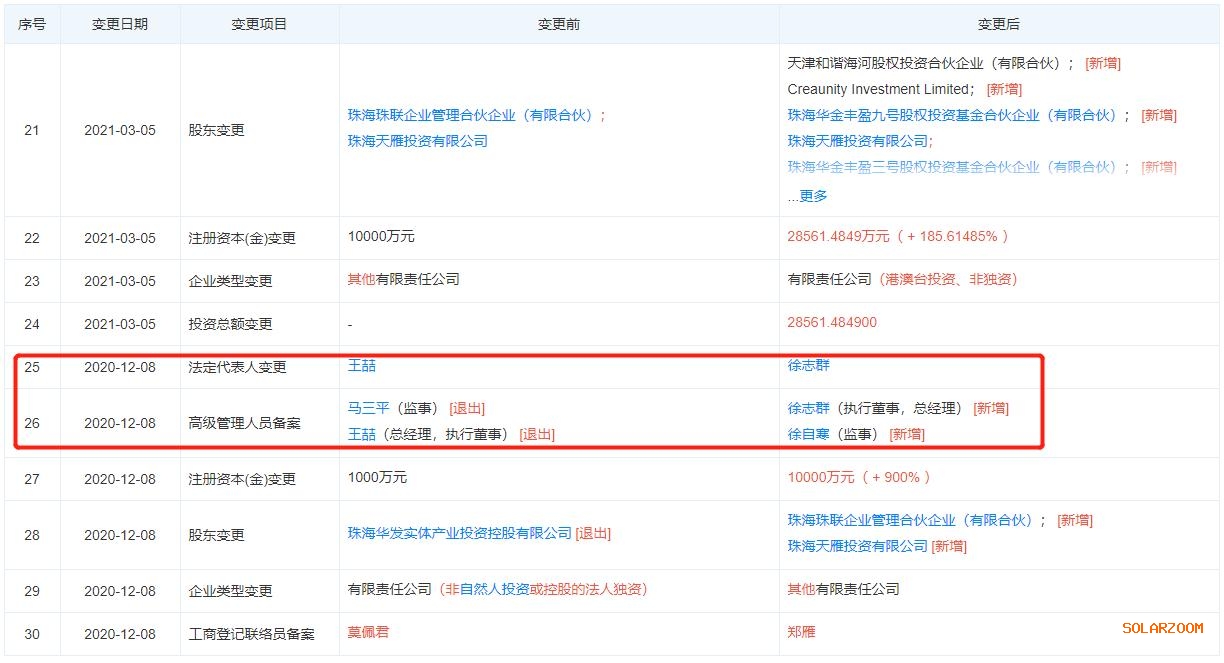The width and height of the screenshot is (1224, 663).
Task: Click 珠海珠联企业管理合伙企业 in row 28 变更后
Action: click(910, 520)
